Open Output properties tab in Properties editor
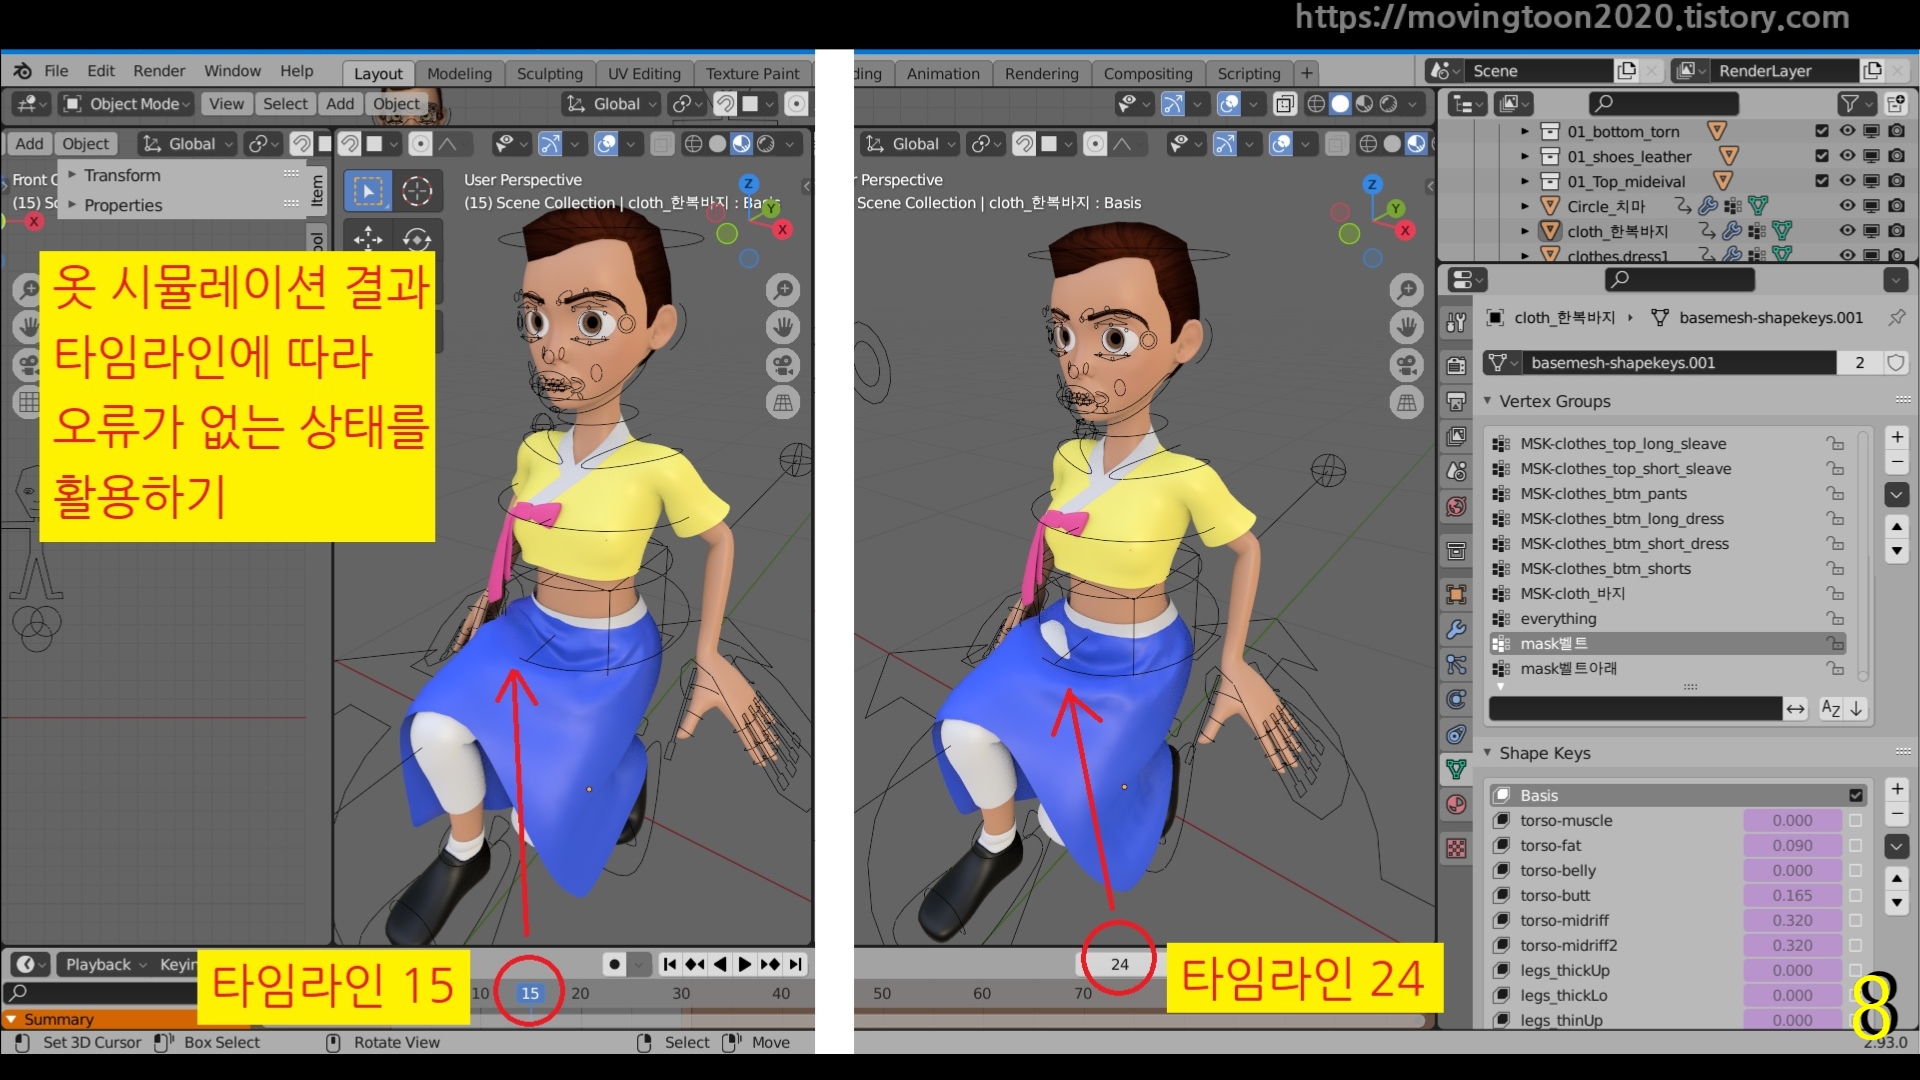Screen dimensions: 1920x1080 [1456, 402]
